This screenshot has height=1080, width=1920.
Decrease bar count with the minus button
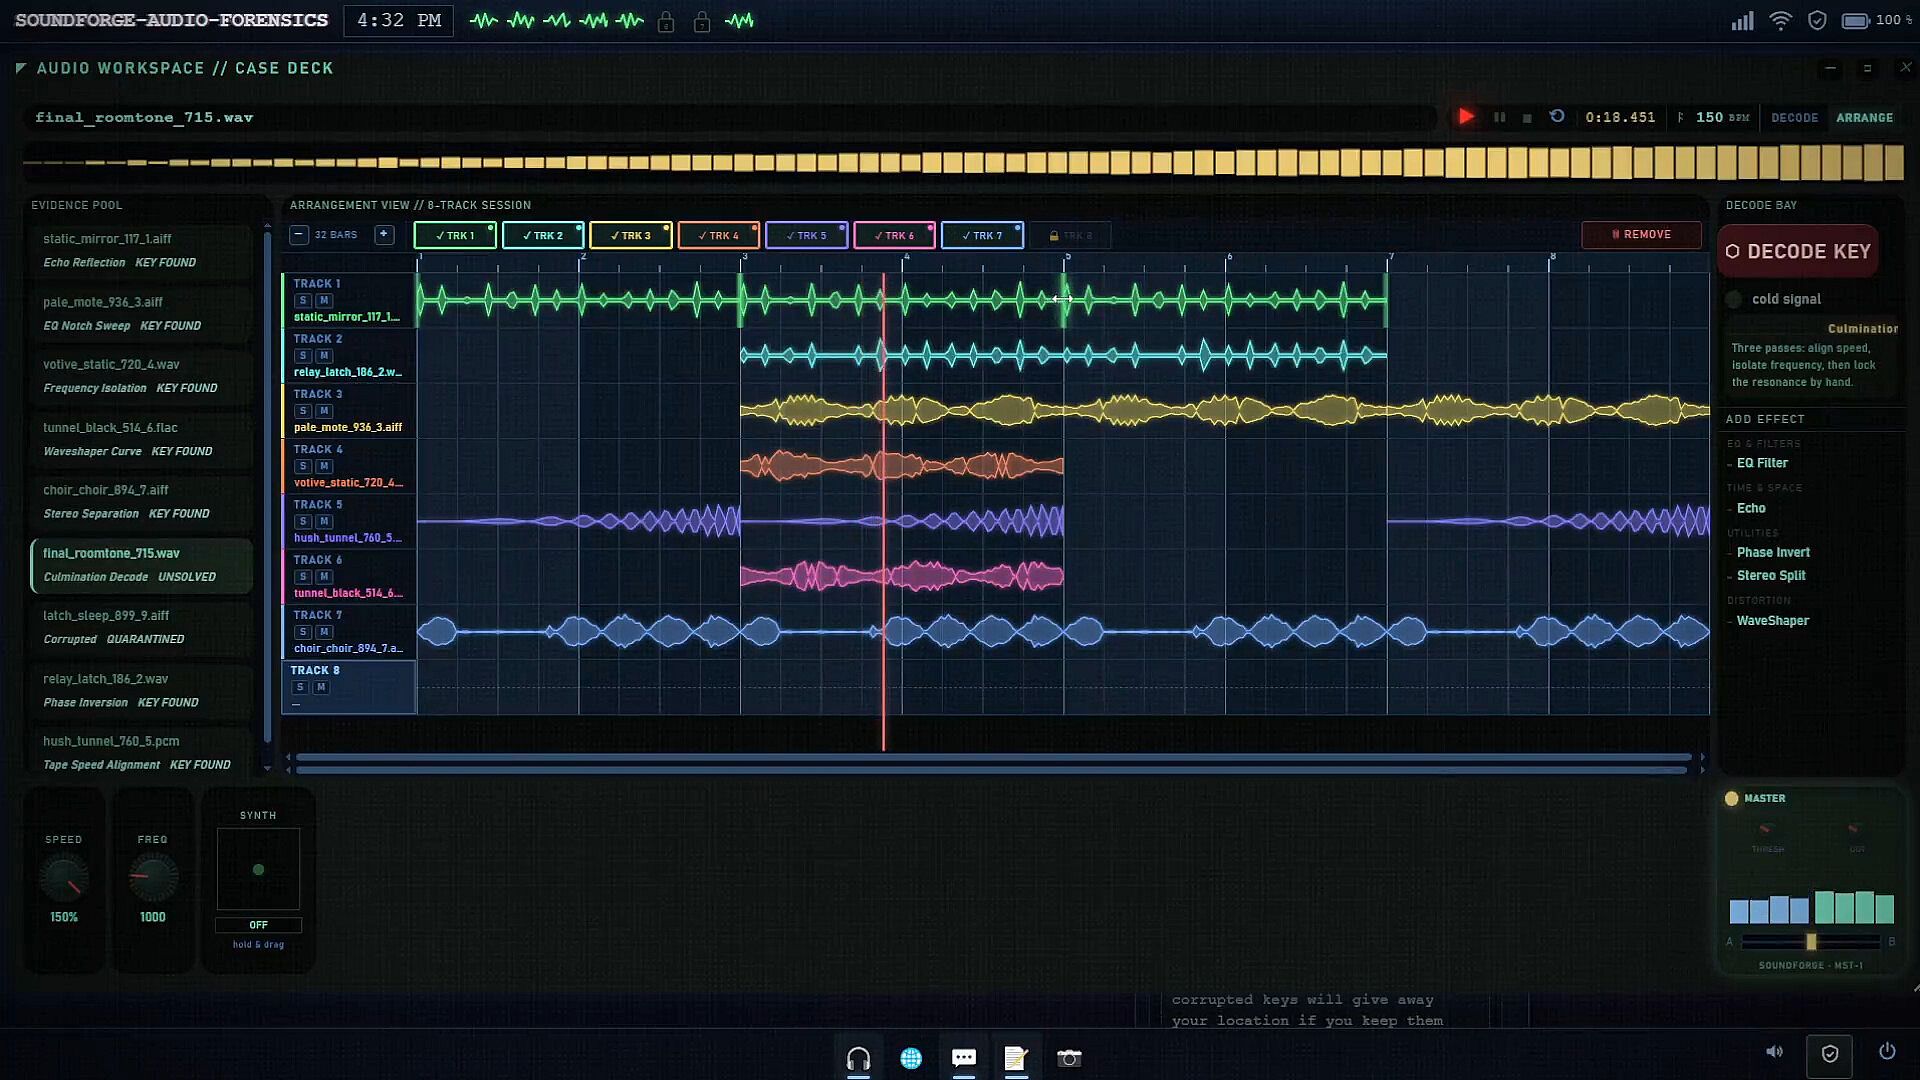click(x=298, y=235)
